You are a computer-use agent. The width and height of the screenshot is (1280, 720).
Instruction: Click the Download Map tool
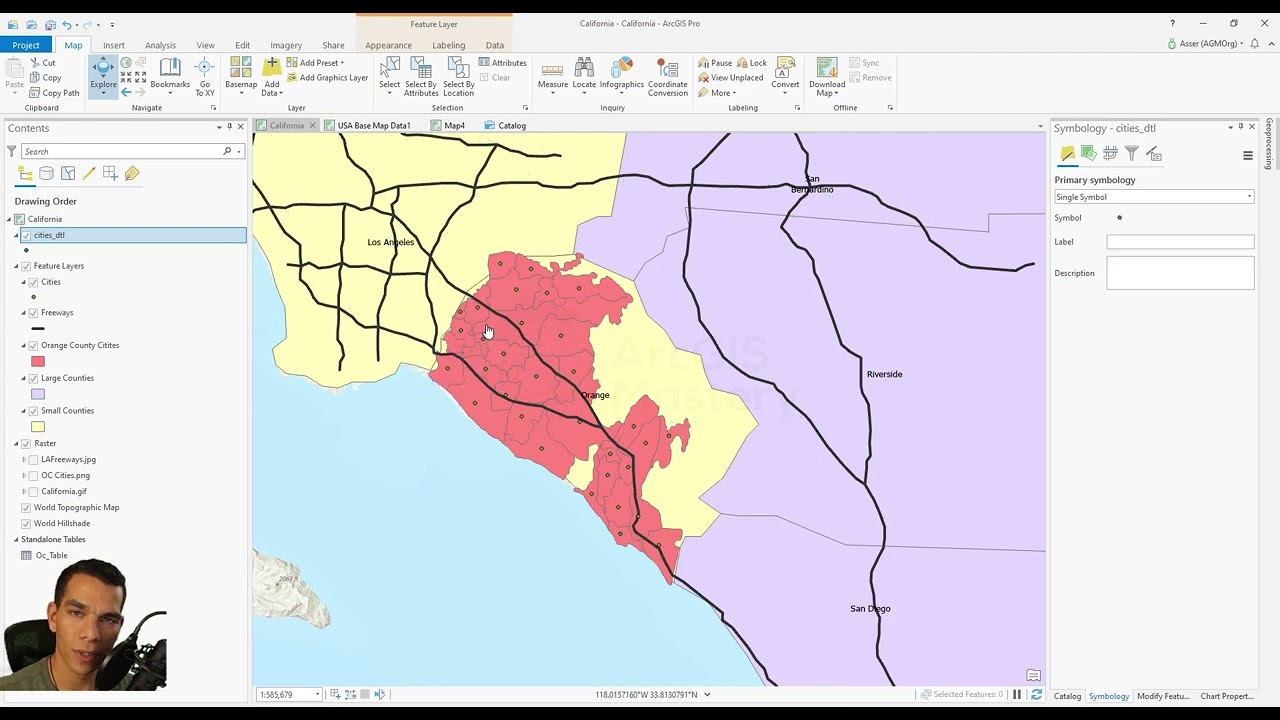[827, 76]
